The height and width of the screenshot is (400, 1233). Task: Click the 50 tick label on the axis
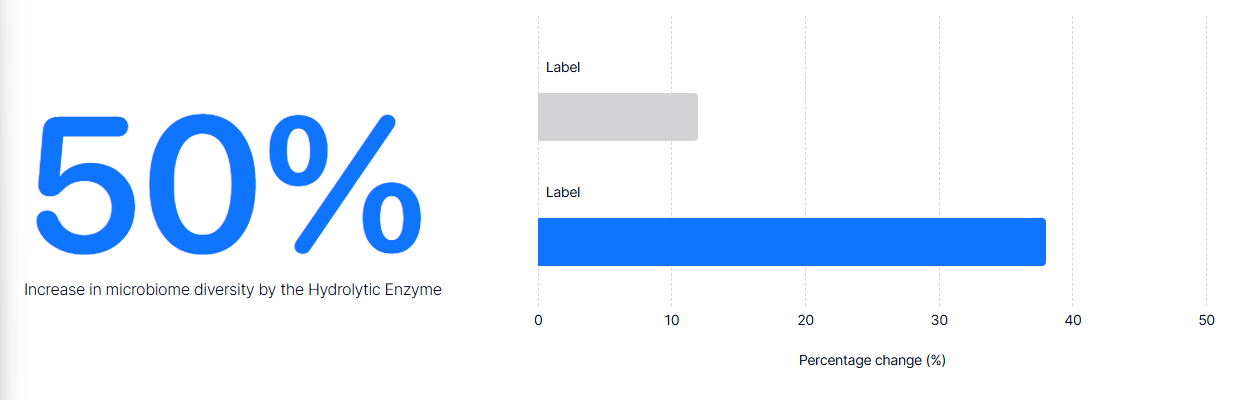[x=1206, y=320]
